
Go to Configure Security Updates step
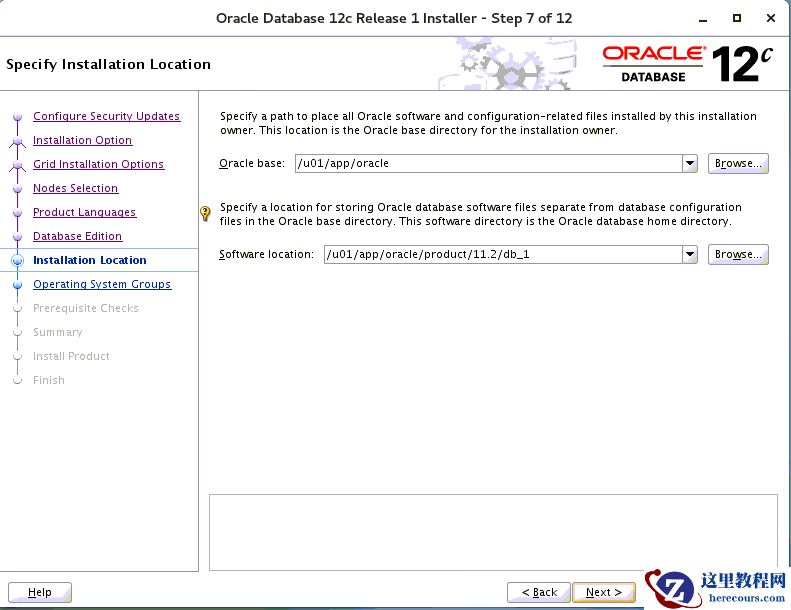[106, 116]
